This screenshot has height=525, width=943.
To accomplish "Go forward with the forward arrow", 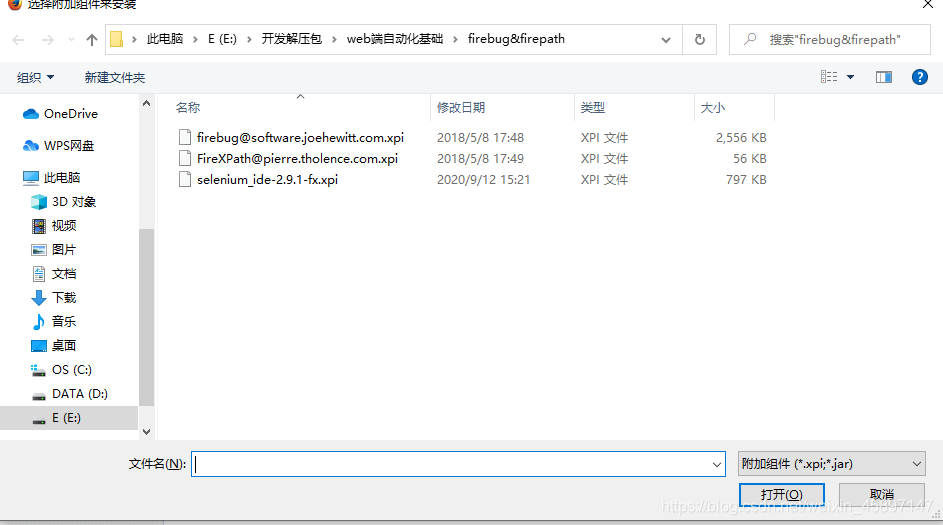I will pos(48,40).
